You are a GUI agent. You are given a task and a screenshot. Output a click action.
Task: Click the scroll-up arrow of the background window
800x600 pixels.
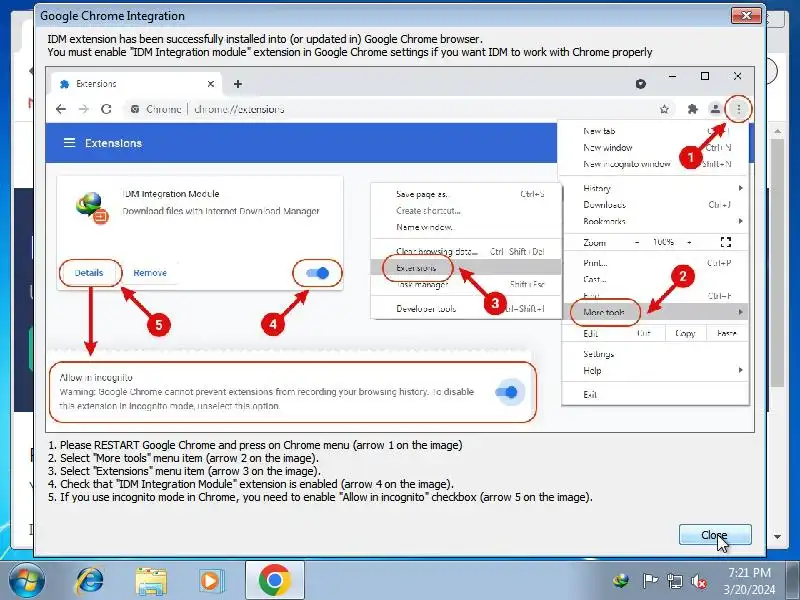coord(777,132)
